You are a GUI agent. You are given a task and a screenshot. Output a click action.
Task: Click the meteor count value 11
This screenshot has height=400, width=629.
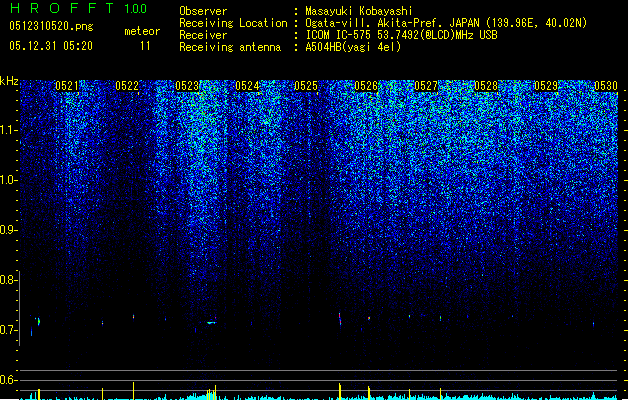145,46
